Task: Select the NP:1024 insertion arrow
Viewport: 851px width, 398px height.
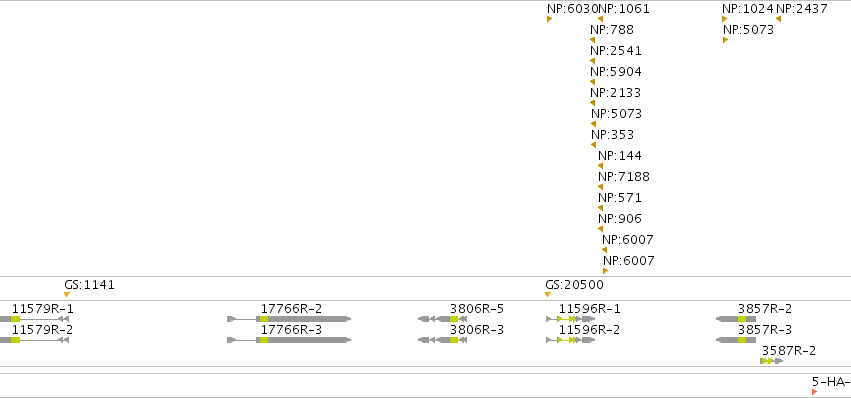Action: [725, 19]
